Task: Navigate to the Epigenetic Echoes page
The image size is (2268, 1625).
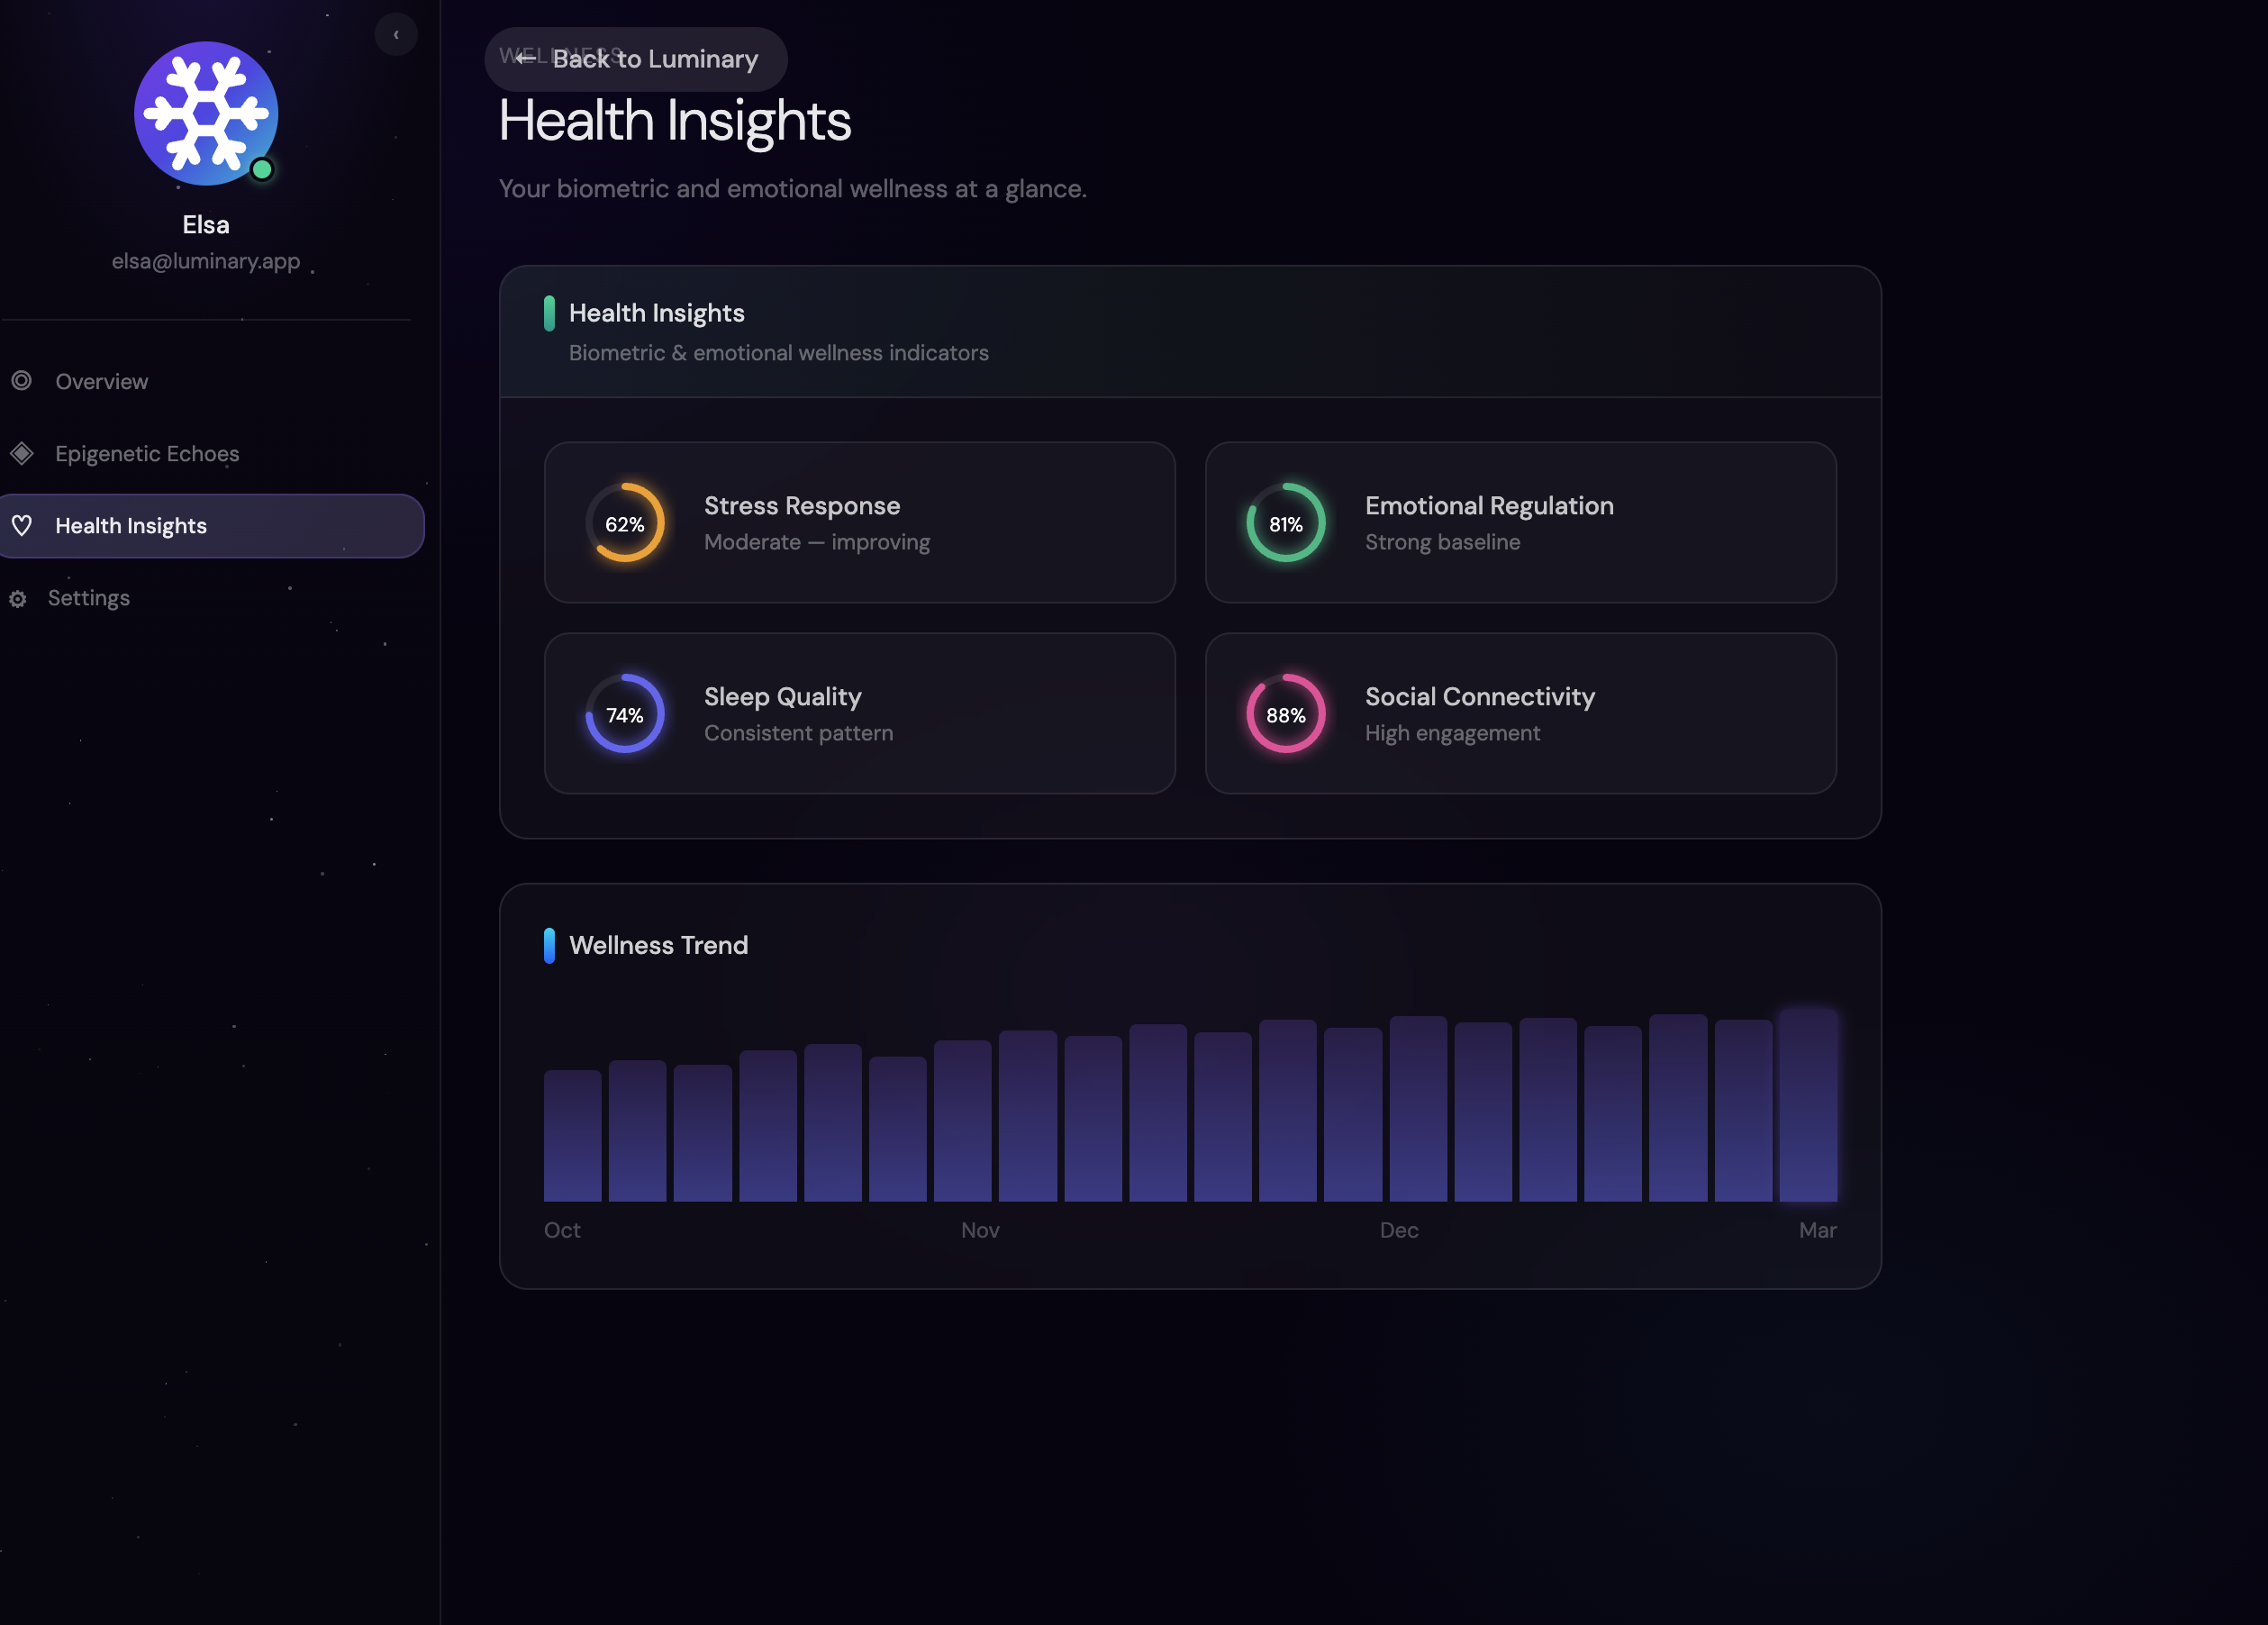Action: pos(147,453)
